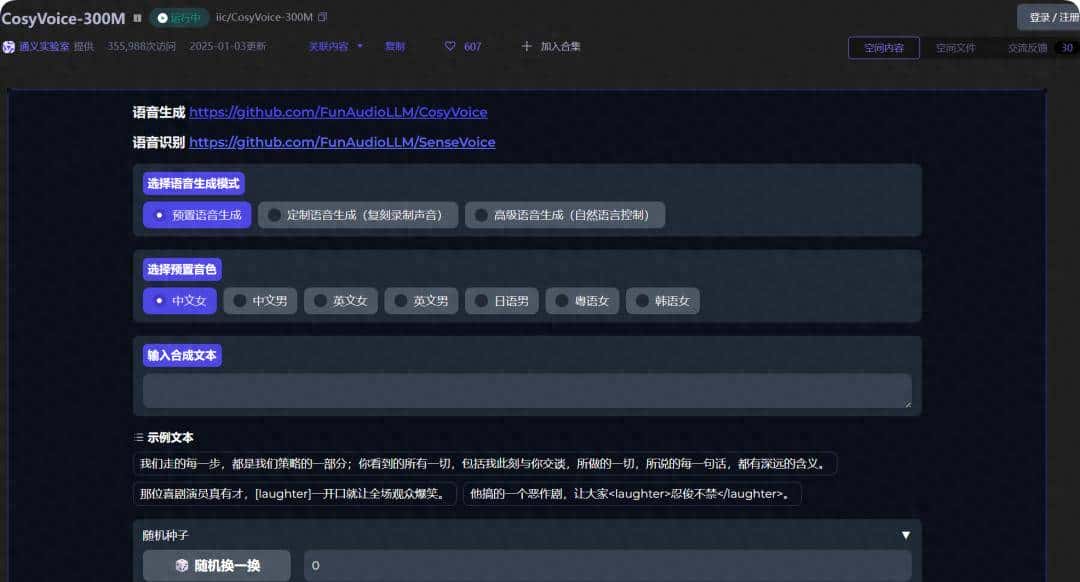View the 空间内容 tab
This screenshot has width=1080, height=582.
pyautogui.click(x=883, y=46)
